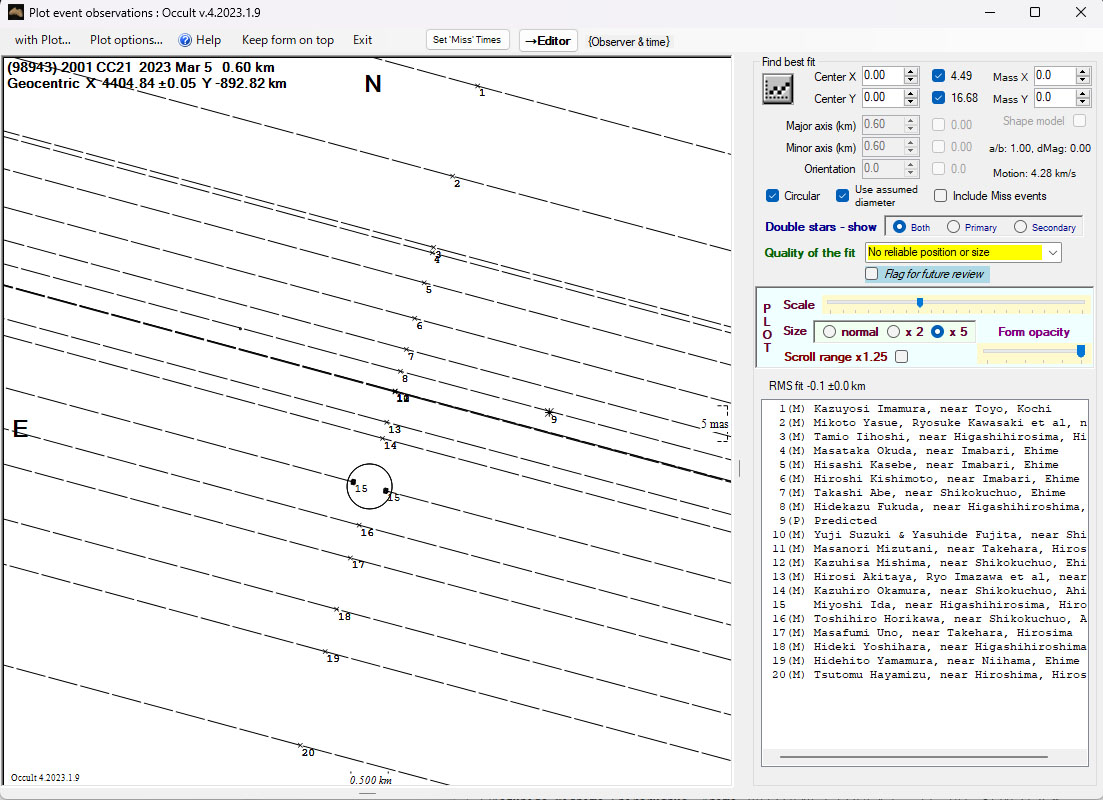Increase Mass X using up spinner arrow
1103x800 pixels.
[x=1083, y=72]
